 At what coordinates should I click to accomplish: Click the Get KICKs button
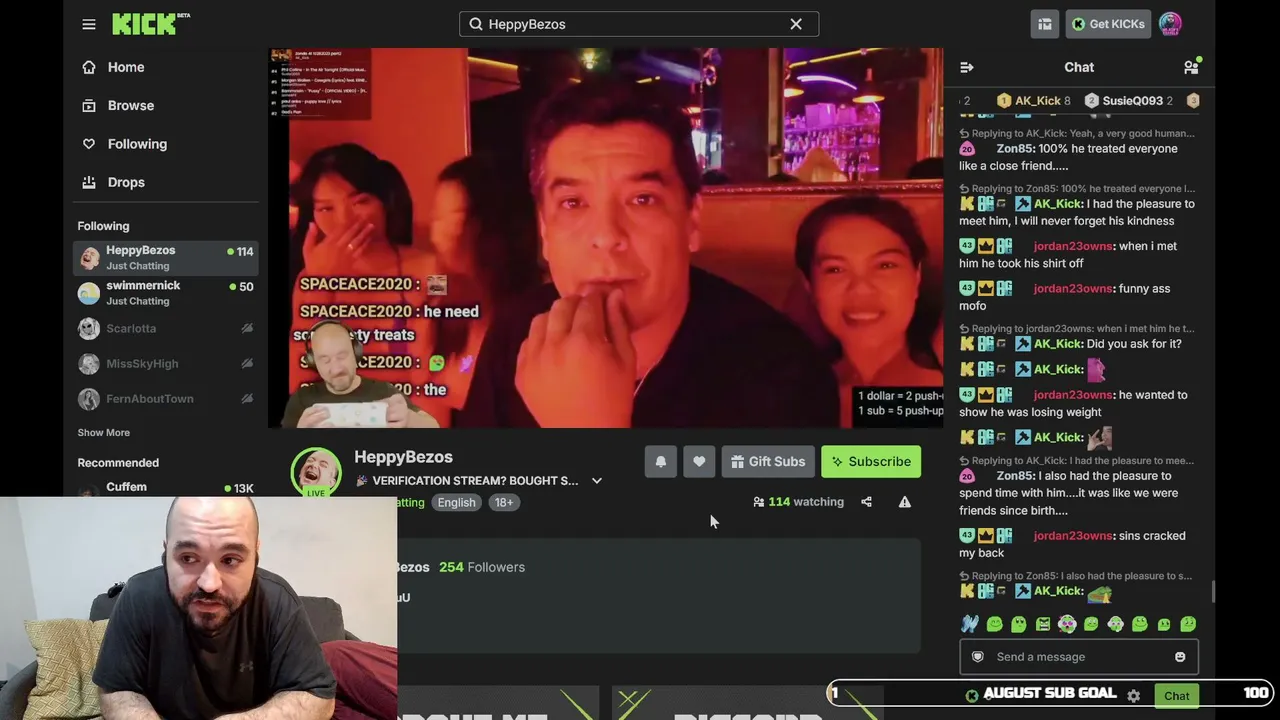[1108, 24]
